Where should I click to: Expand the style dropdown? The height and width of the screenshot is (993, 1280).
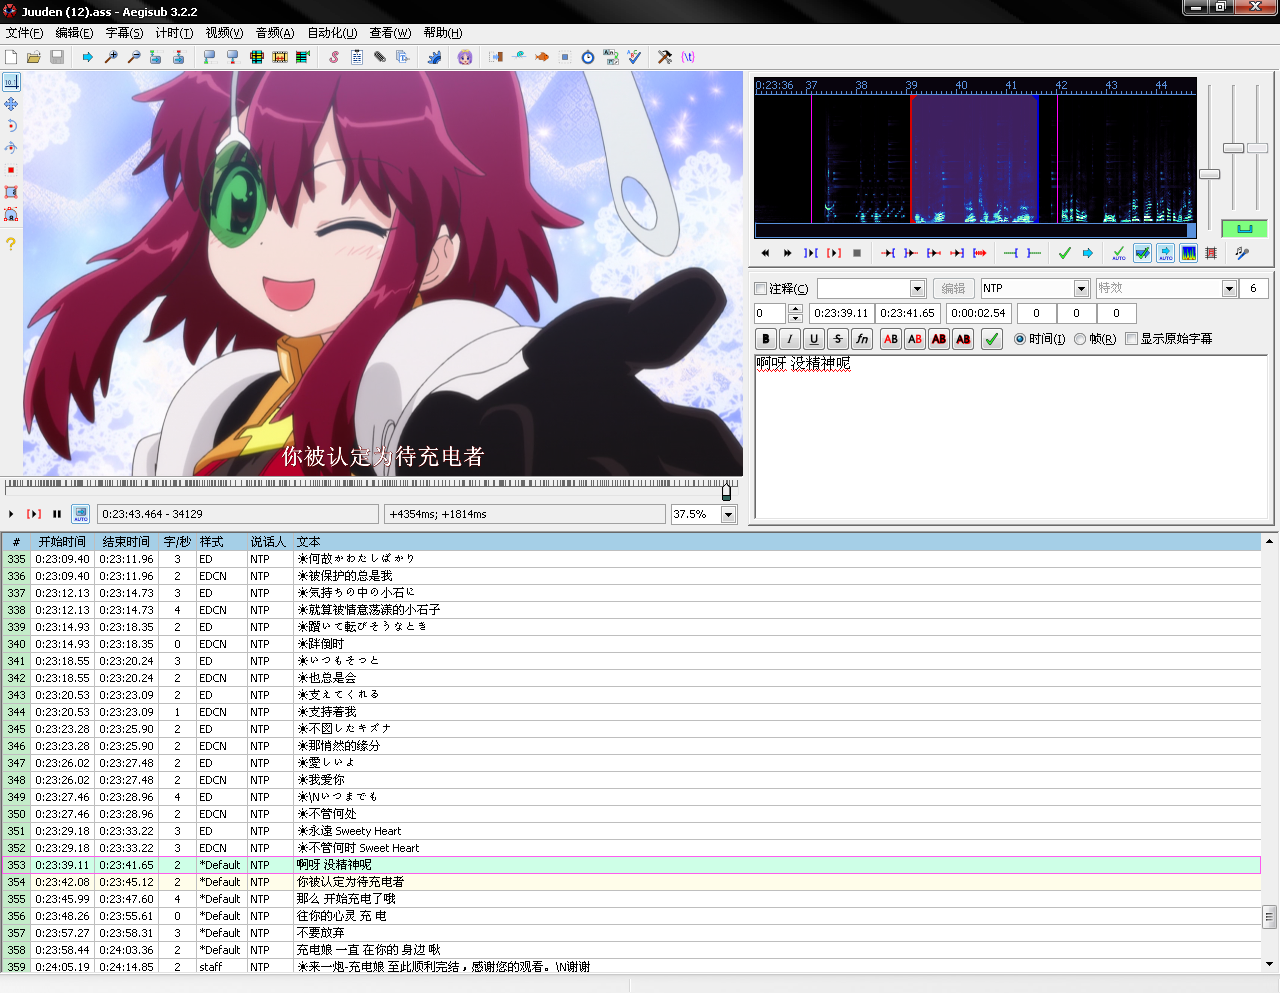point(917,288)
